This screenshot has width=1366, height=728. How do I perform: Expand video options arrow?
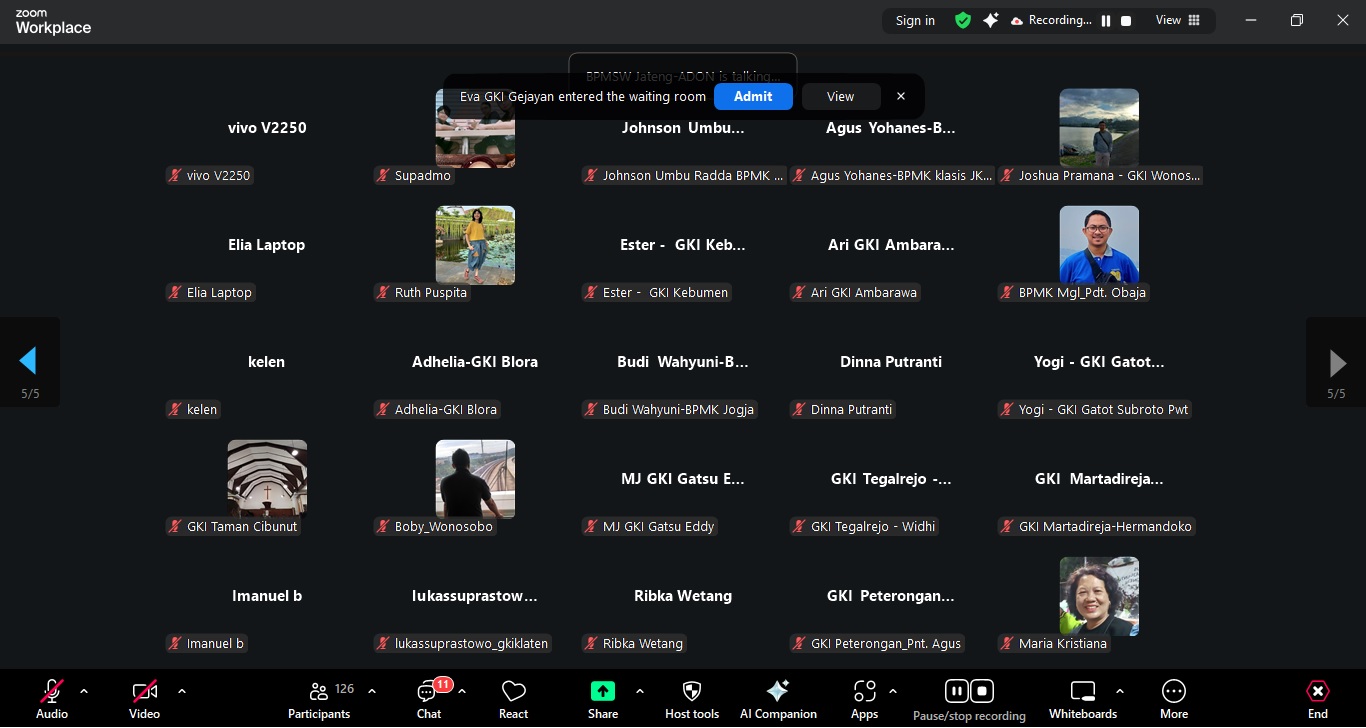click(182, 691)
